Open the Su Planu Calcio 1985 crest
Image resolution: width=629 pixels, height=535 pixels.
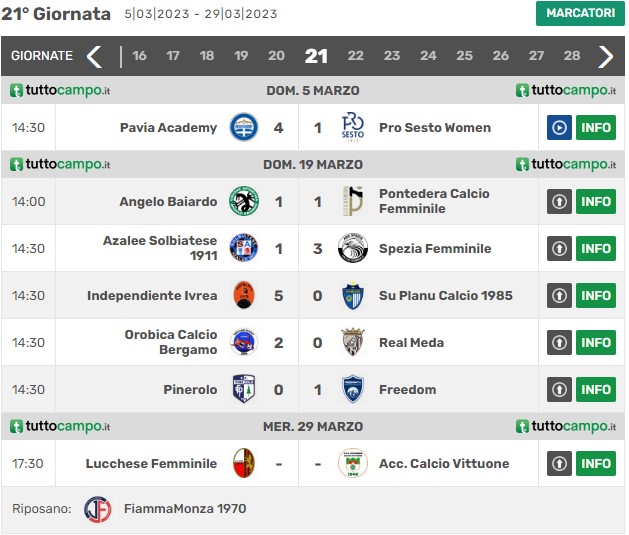353,296
